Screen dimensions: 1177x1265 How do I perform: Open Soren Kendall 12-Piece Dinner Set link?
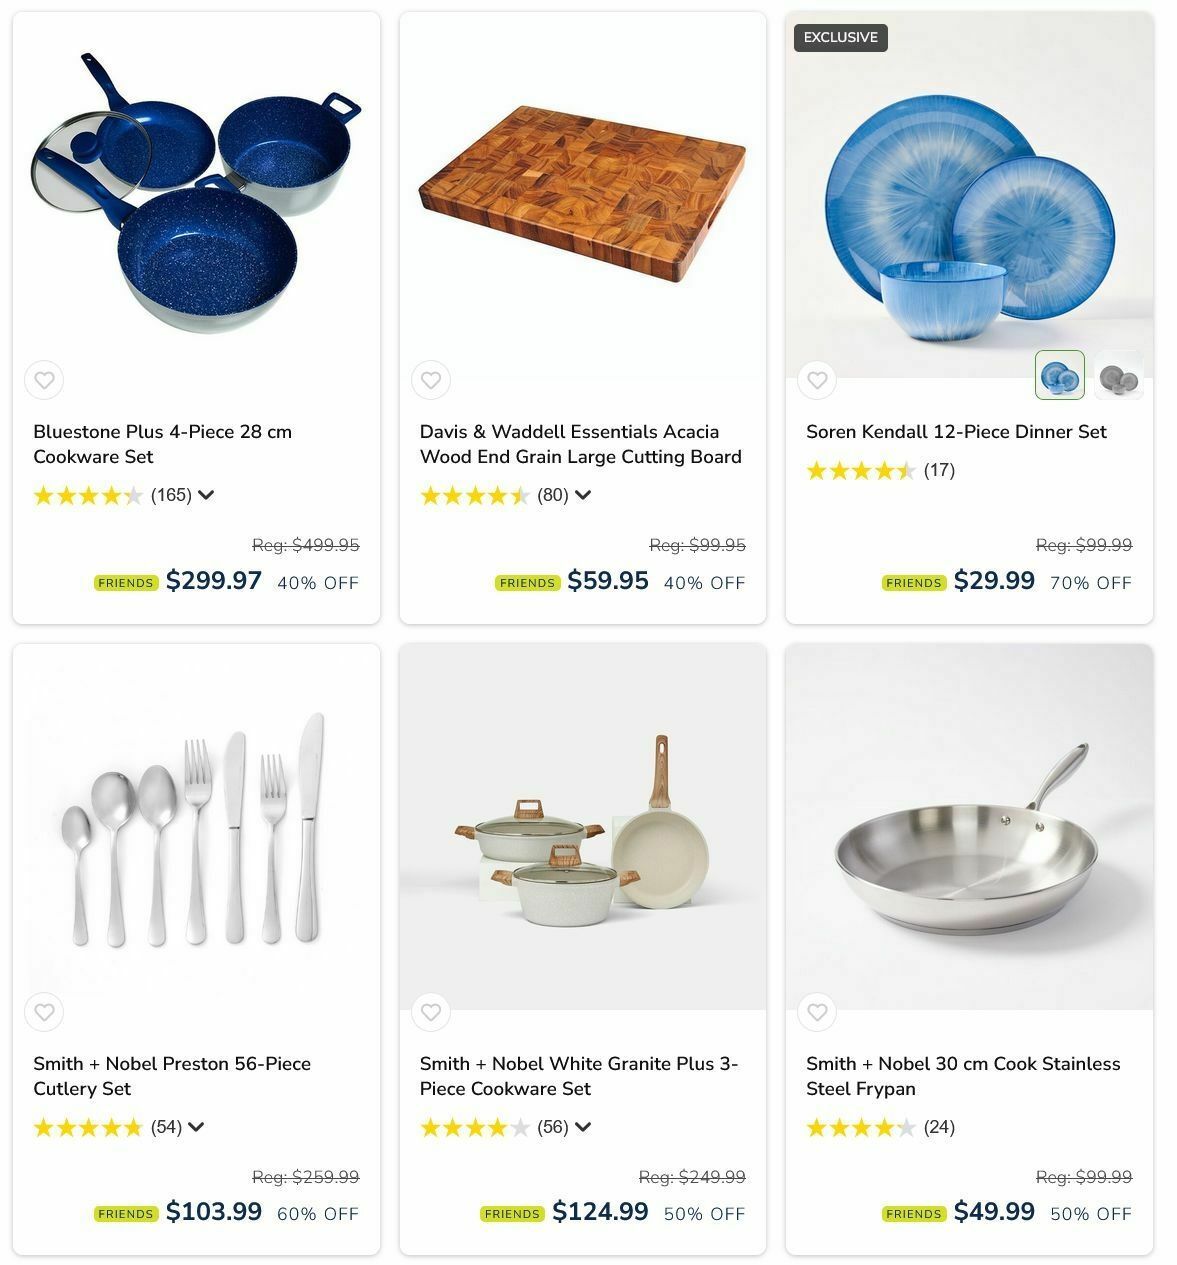tap(956, 432)
